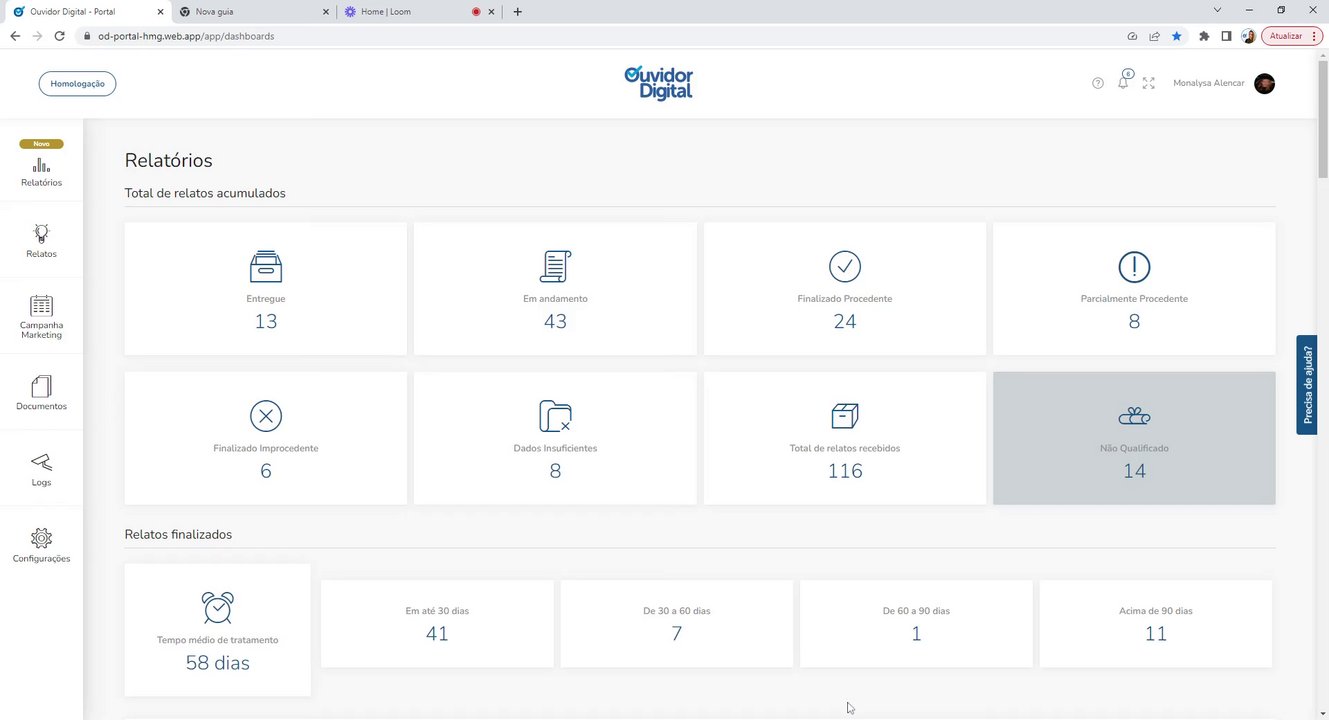Image resolution: width=1329 pixels, height=720 pixels.
Task: Open the browser extensions puzzle icon
Action: point(1204,36)
